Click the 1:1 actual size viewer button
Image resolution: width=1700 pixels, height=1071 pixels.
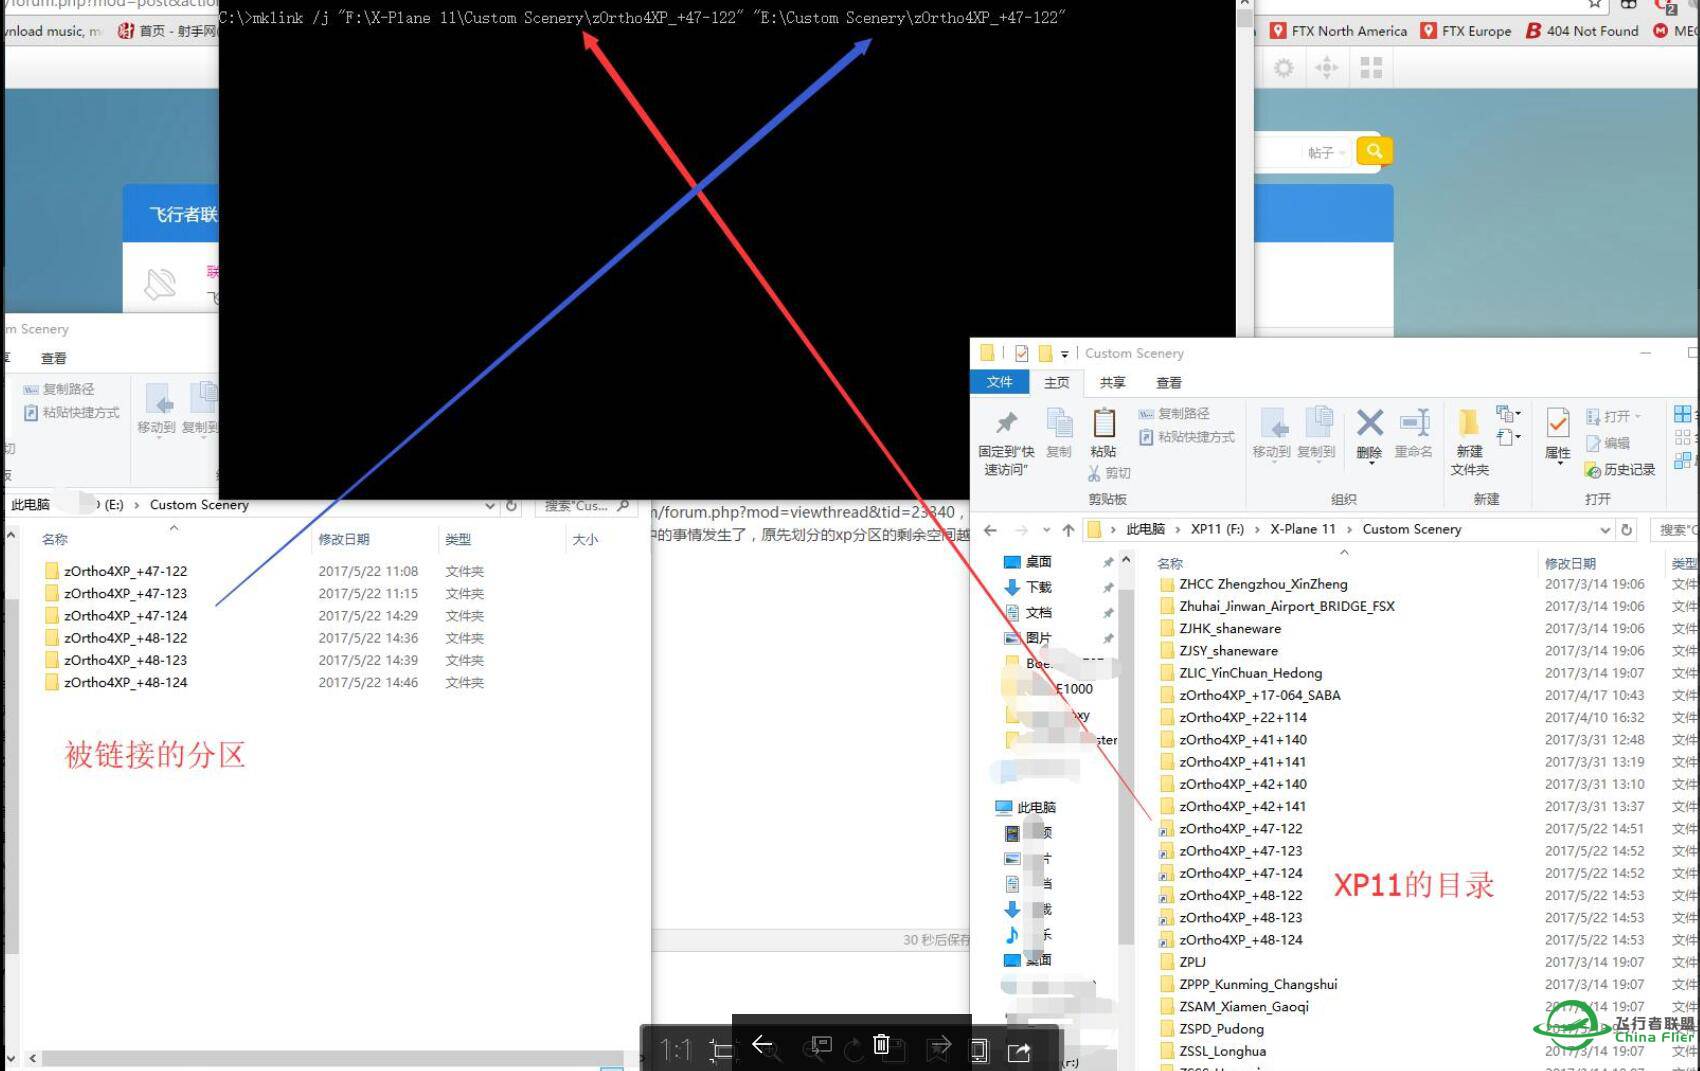(x=676, y=1050)
